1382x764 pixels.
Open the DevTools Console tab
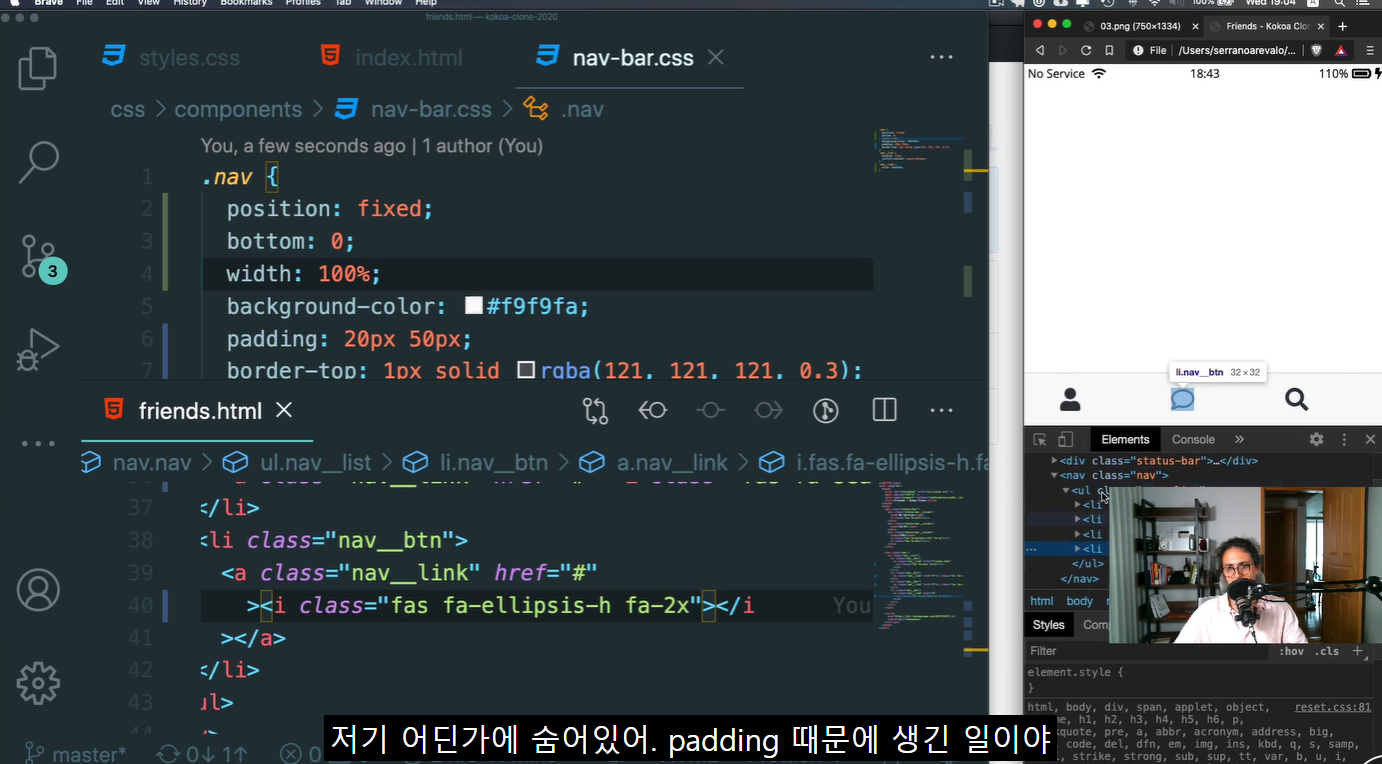1193,439
